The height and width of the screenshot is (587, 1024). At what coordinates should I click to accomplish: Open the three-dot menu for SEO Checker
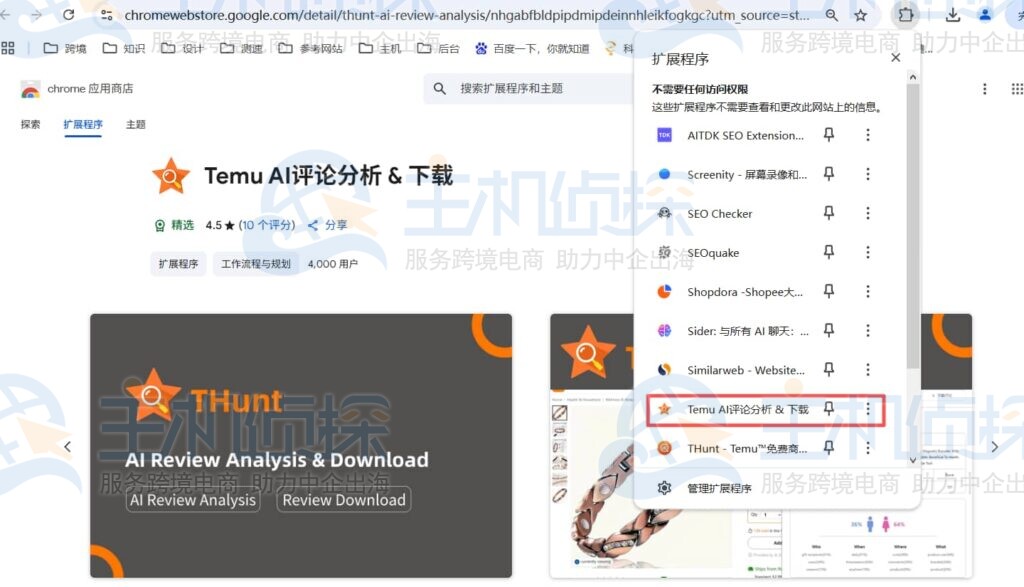(x=866, y=213)
